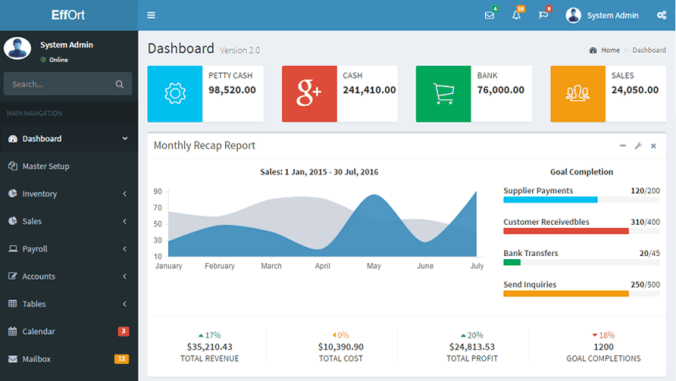Open the Calendar menu item
Image resolution: width=676 pixels, height=381 pixels.
(69, 331)
